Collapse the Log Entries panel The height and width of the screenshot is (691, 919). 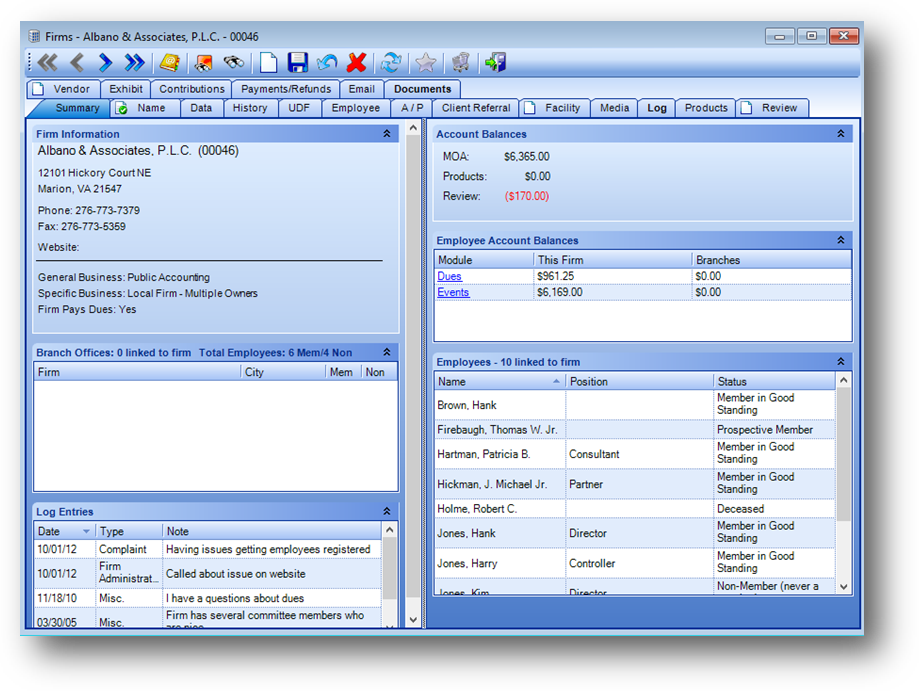387,511
